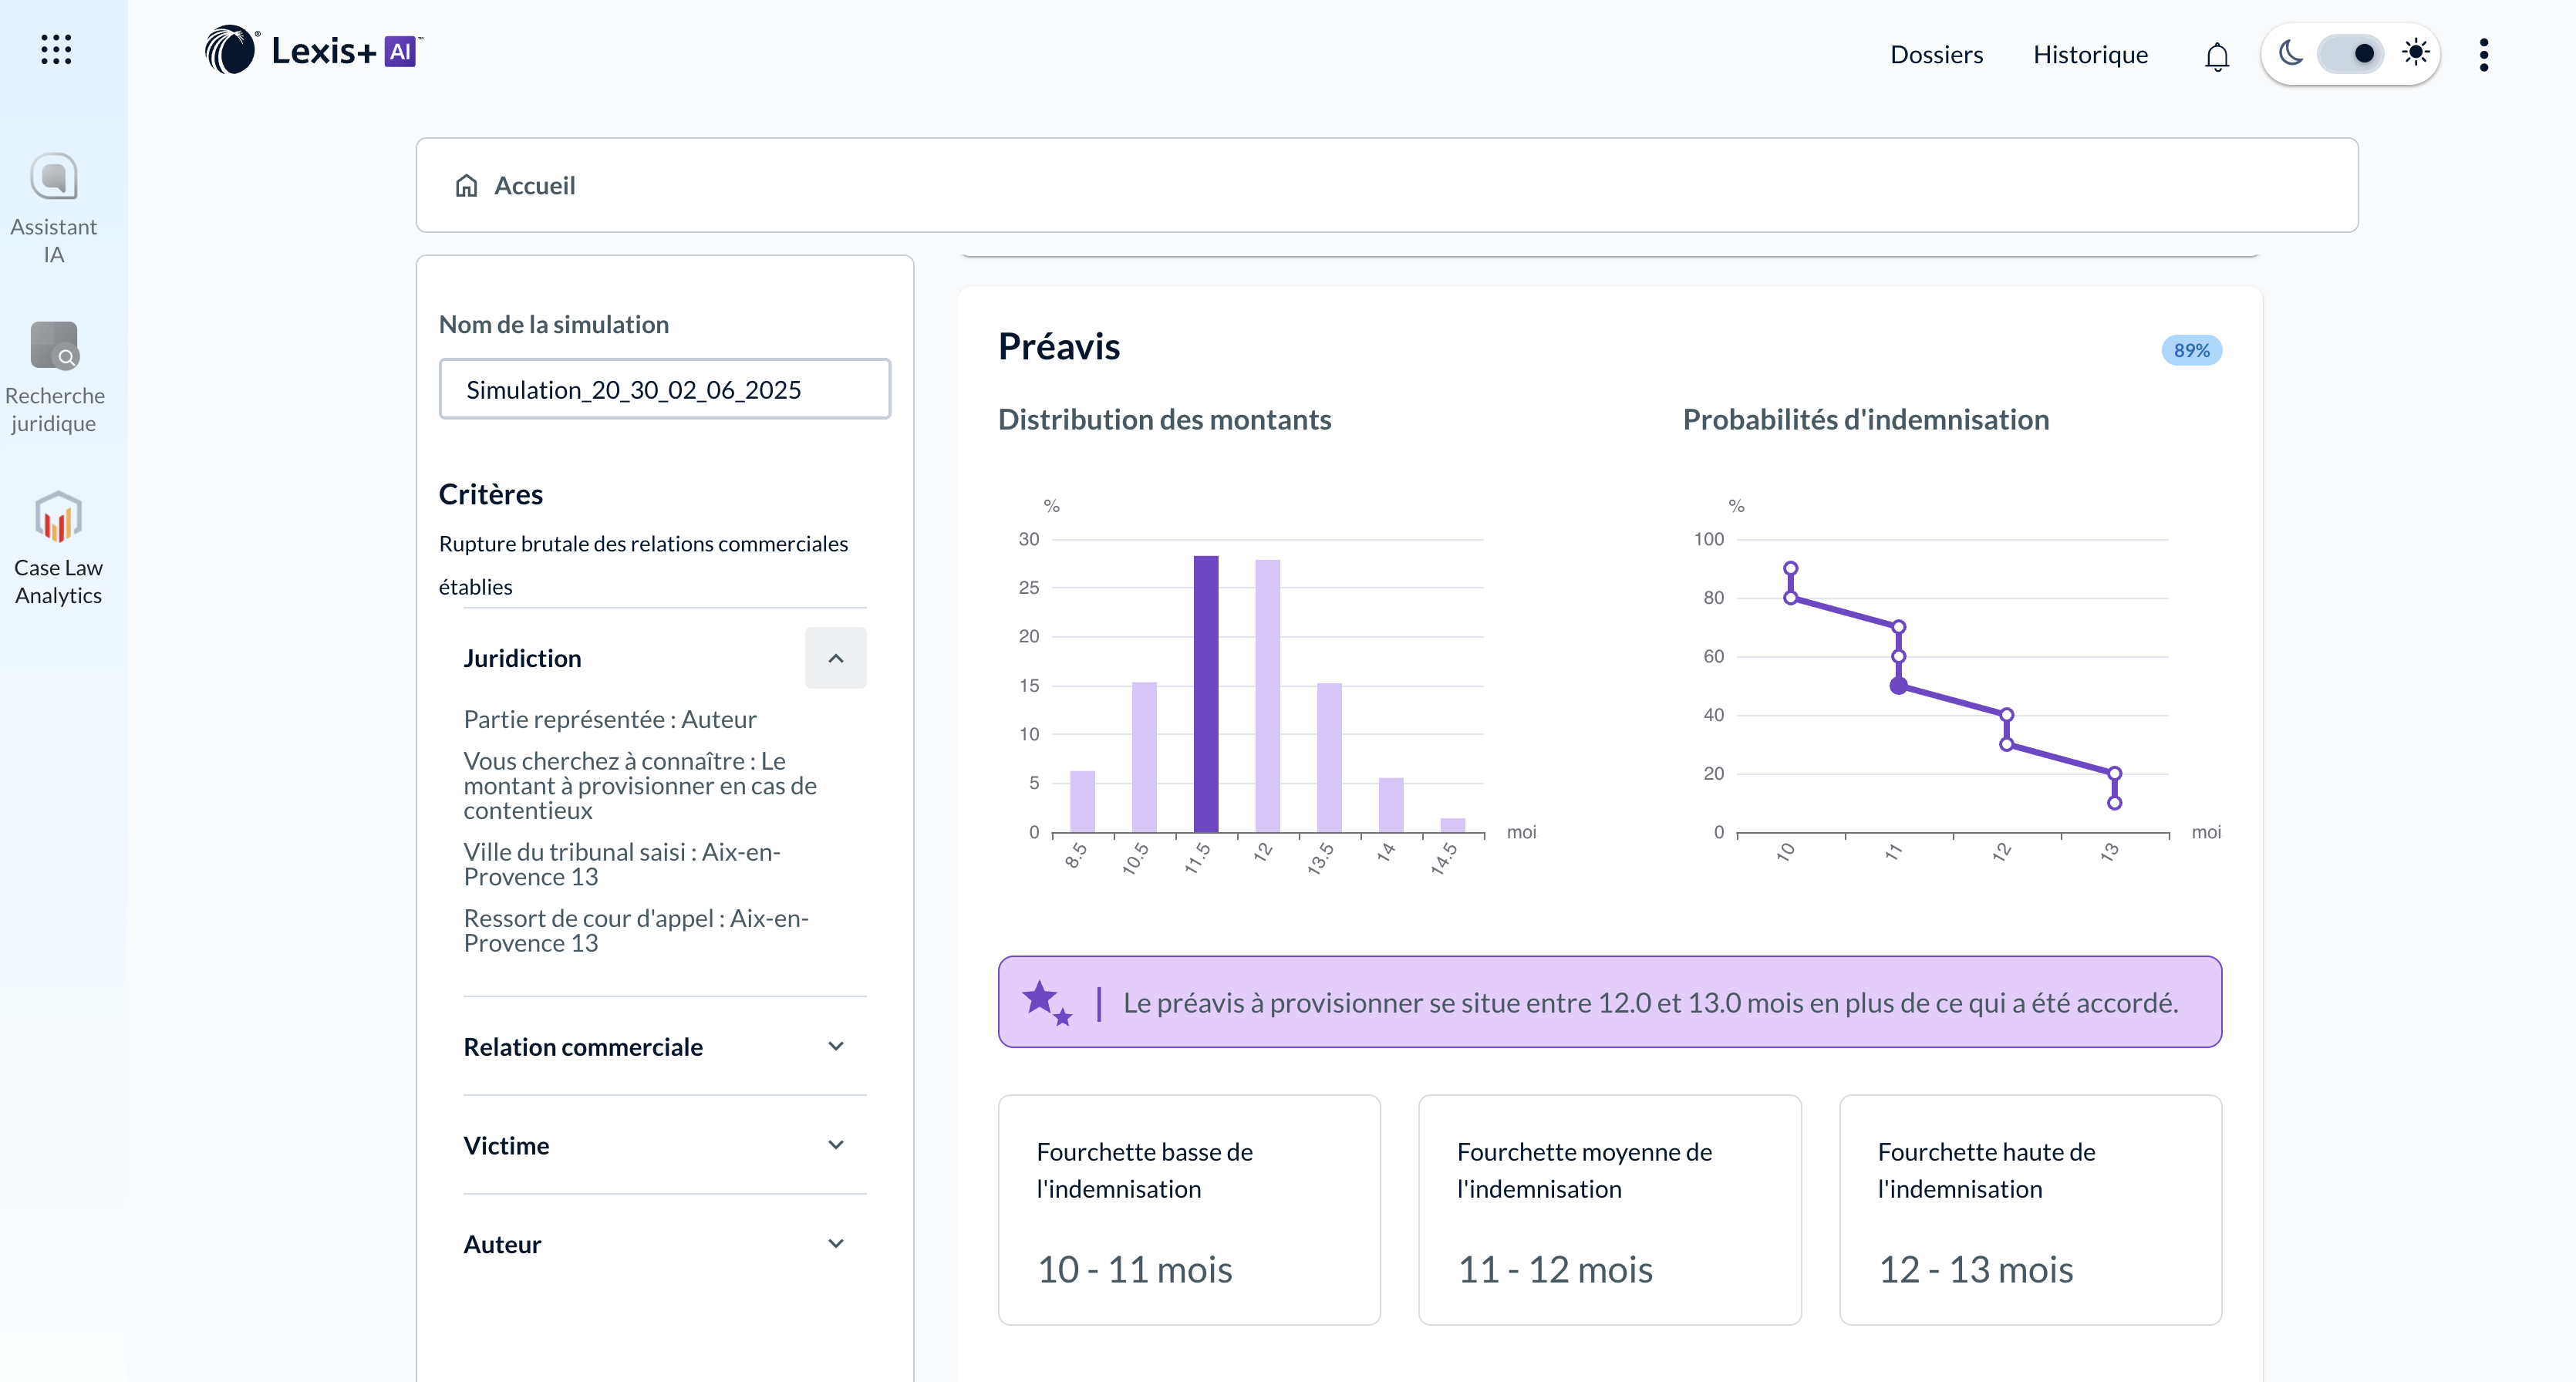Open the Case Law Analytics icon
The height and width of the screenshot is (1382, 2576).
pyautogui.click(x=58, y=517)
